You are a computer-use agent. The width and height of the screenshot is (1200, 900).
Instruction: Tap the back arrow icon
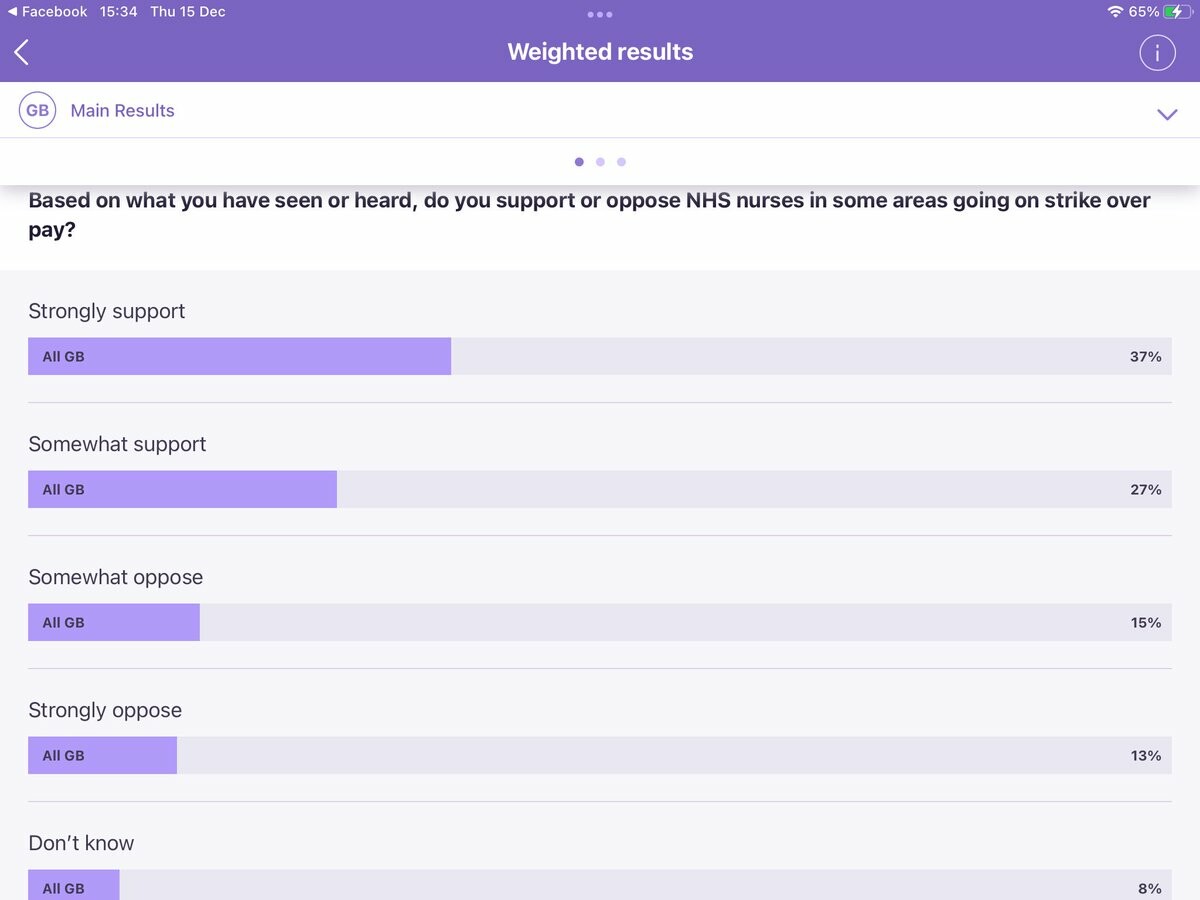click(22, 52)
